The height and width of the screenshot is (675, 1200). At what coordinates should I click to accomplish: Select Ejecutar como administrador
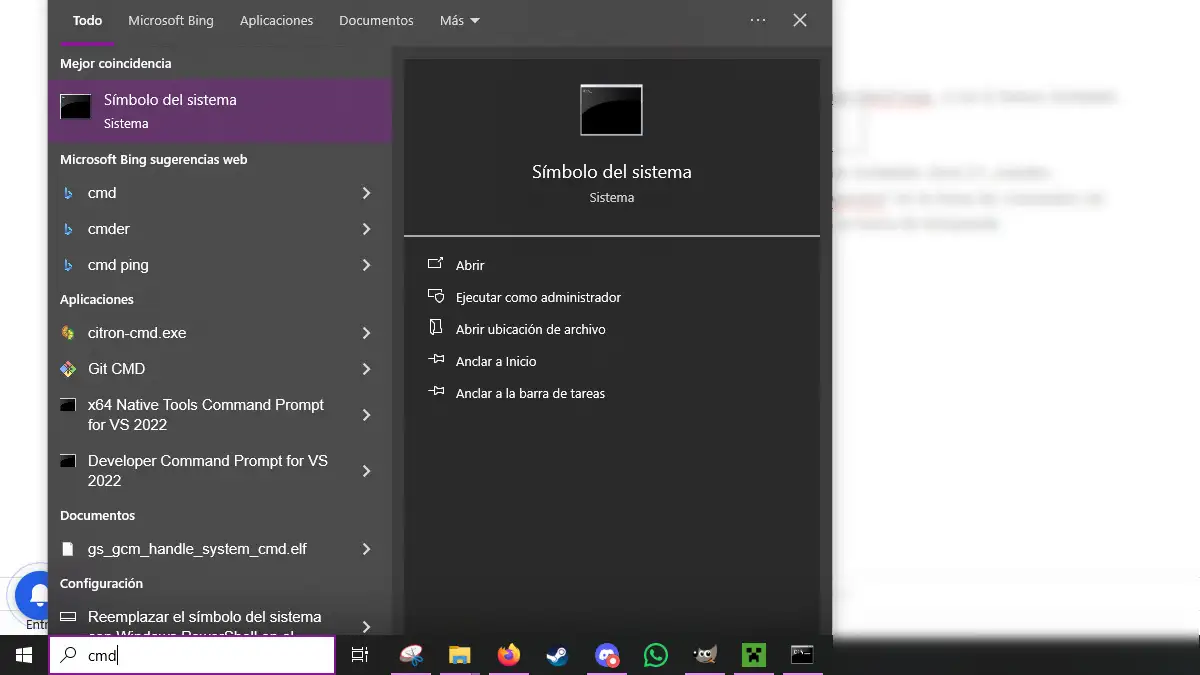point(538,297)
